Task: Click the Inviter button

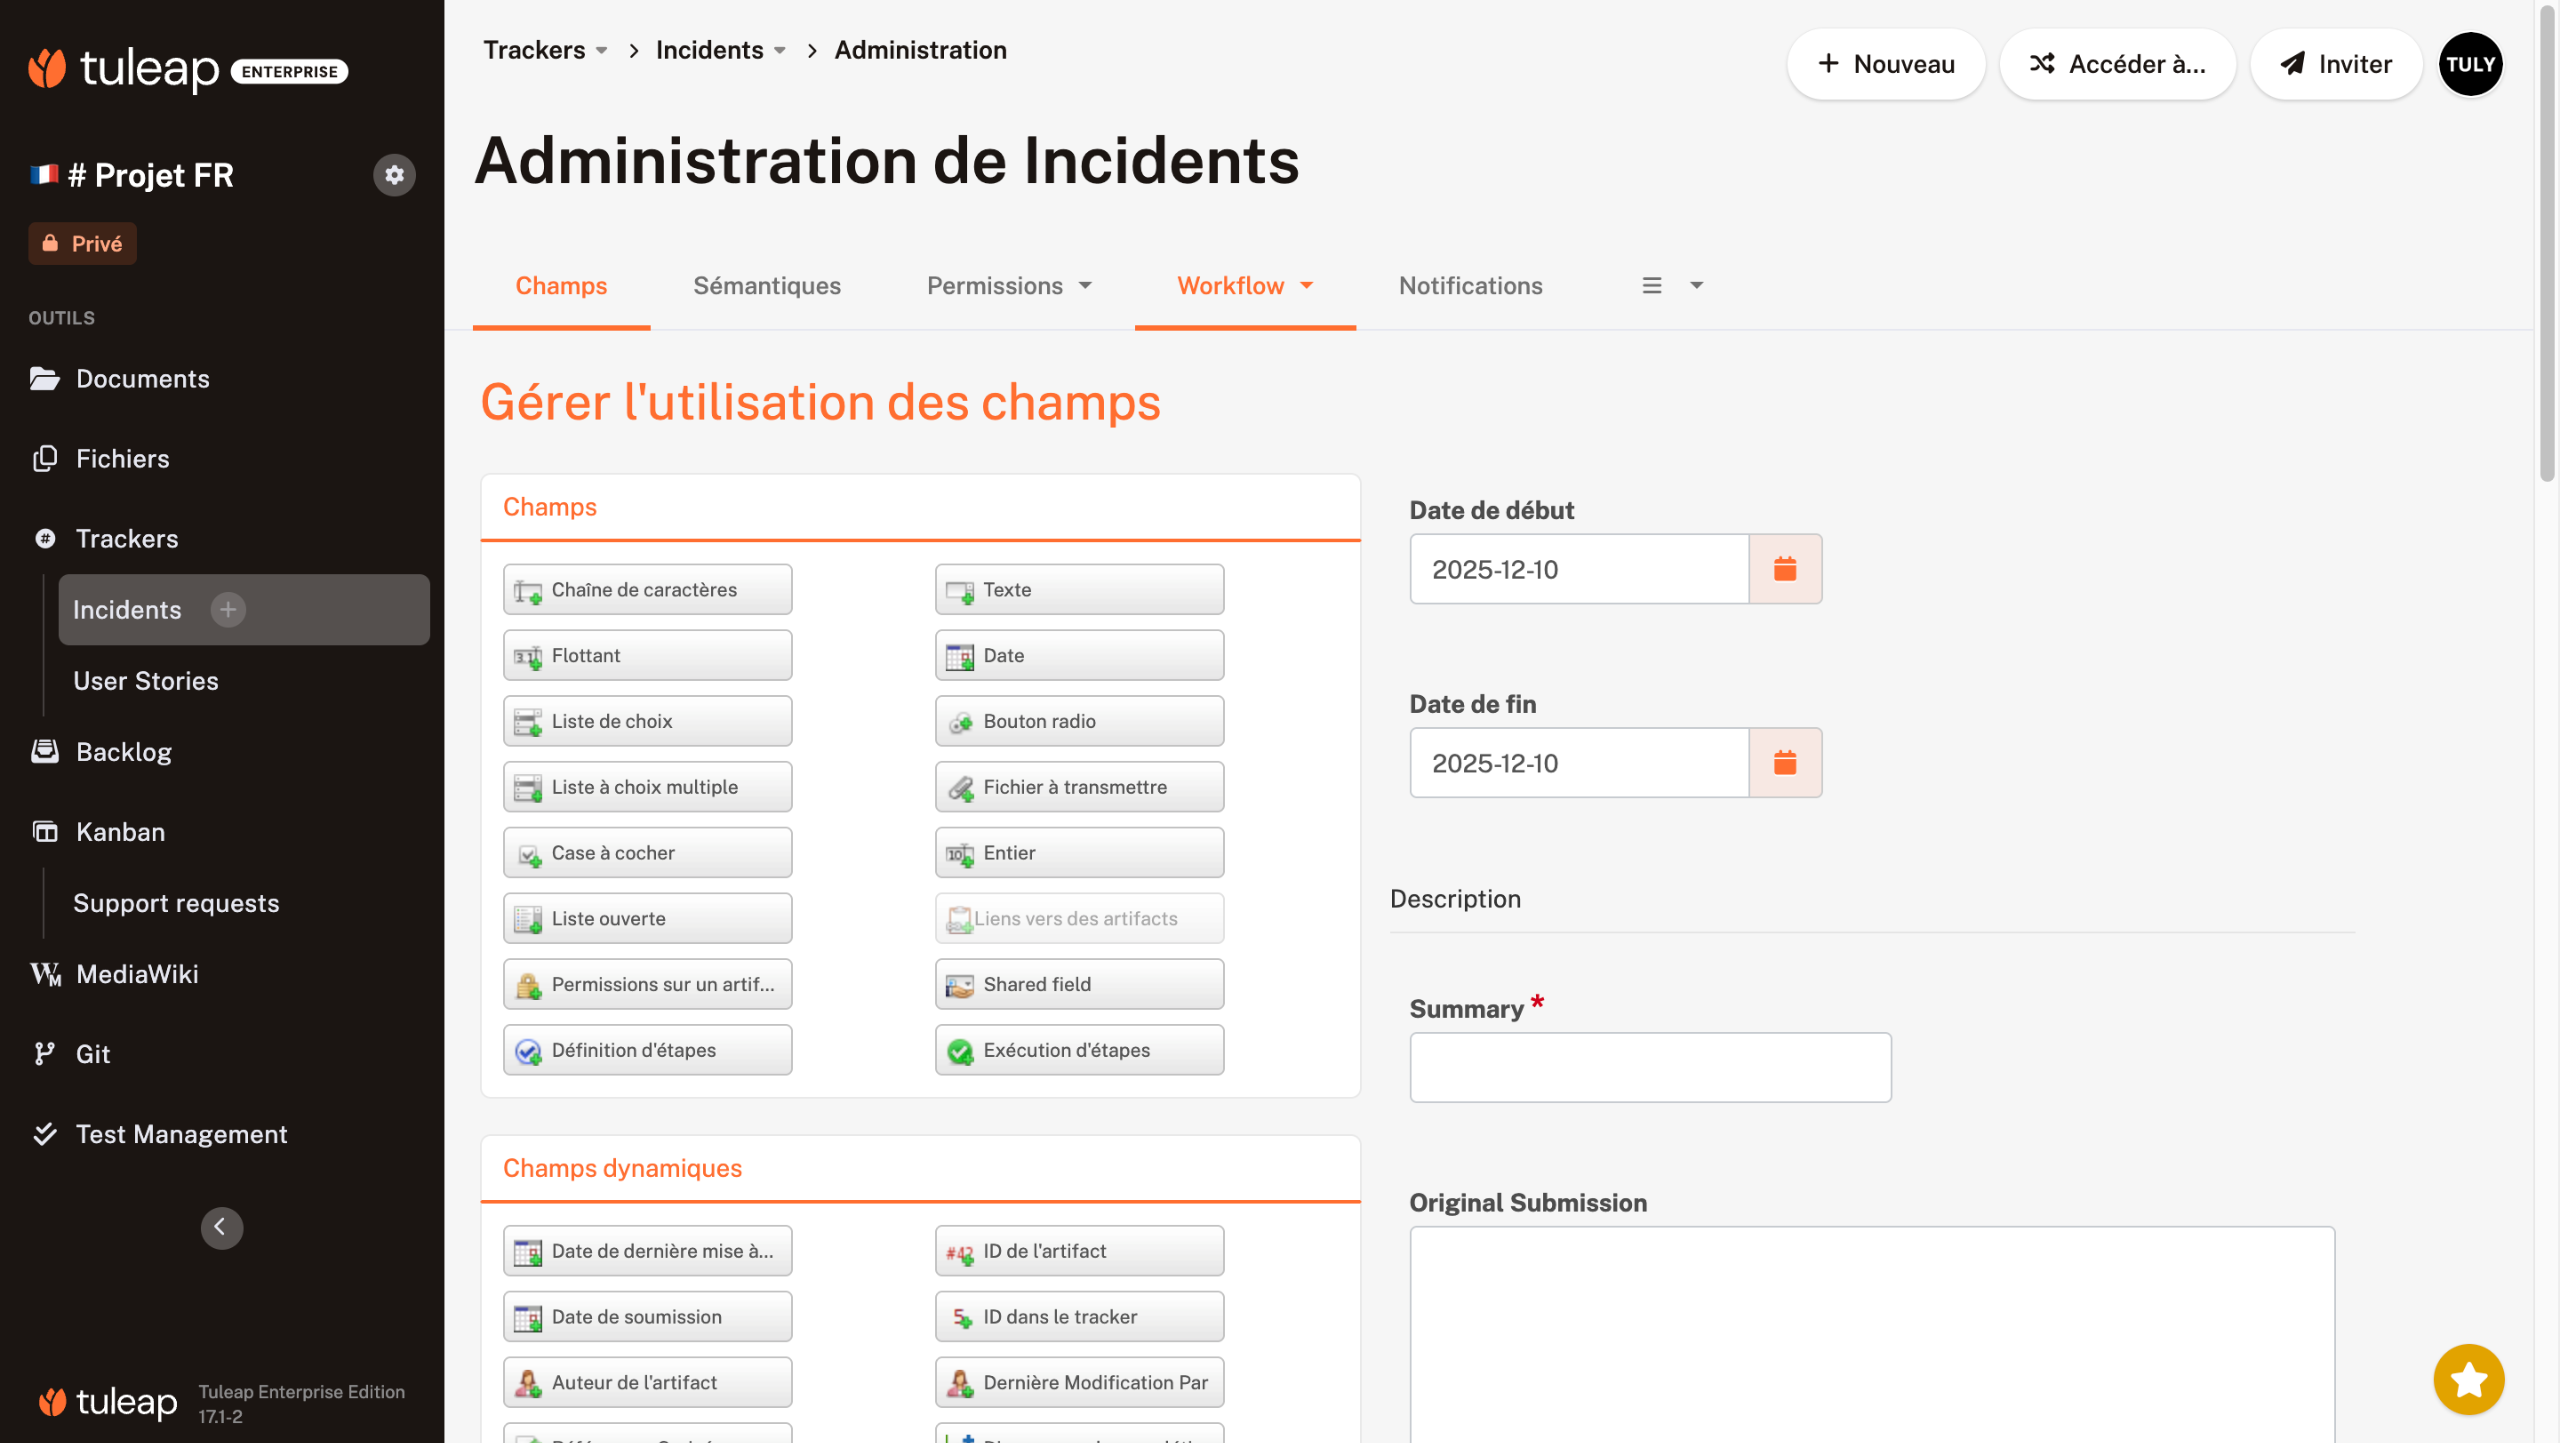Action: (2335, 64)
